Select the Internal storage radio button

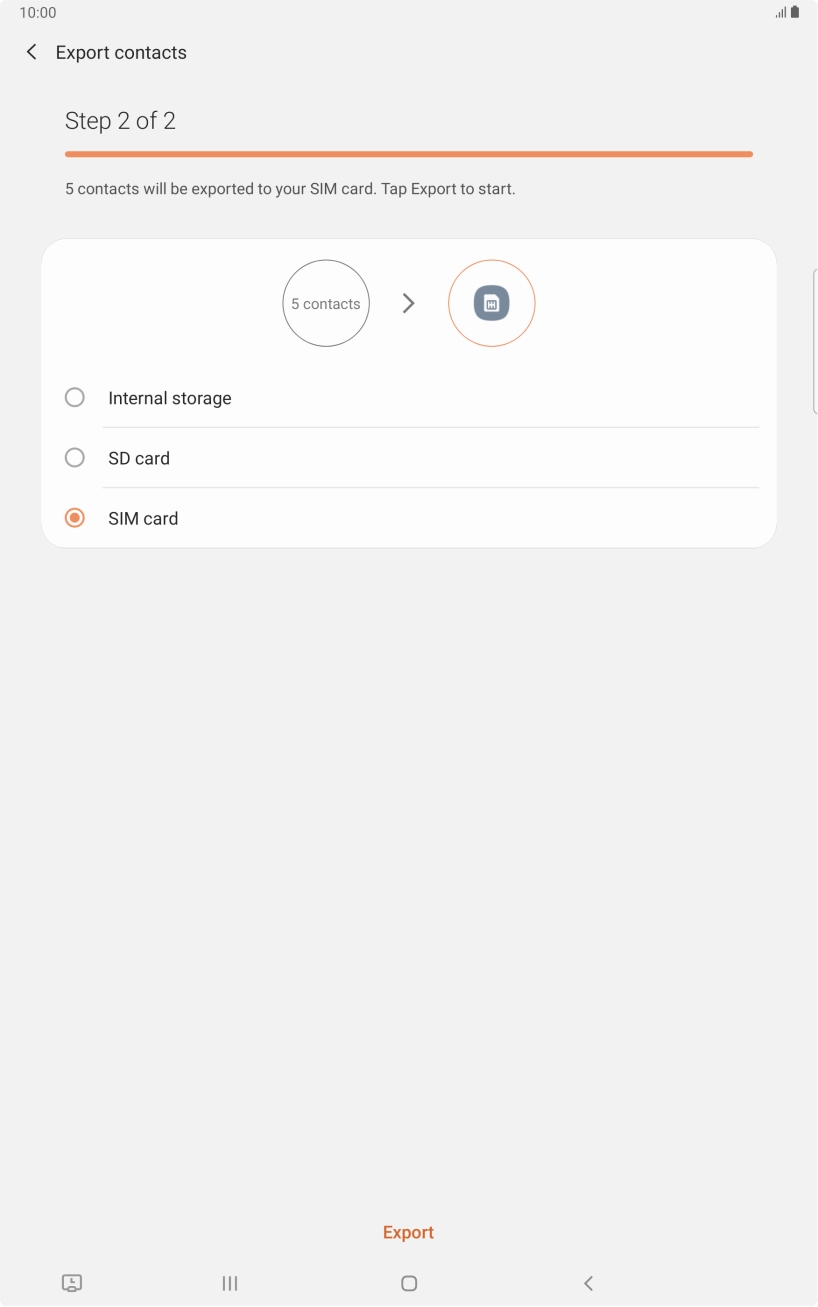75,398
